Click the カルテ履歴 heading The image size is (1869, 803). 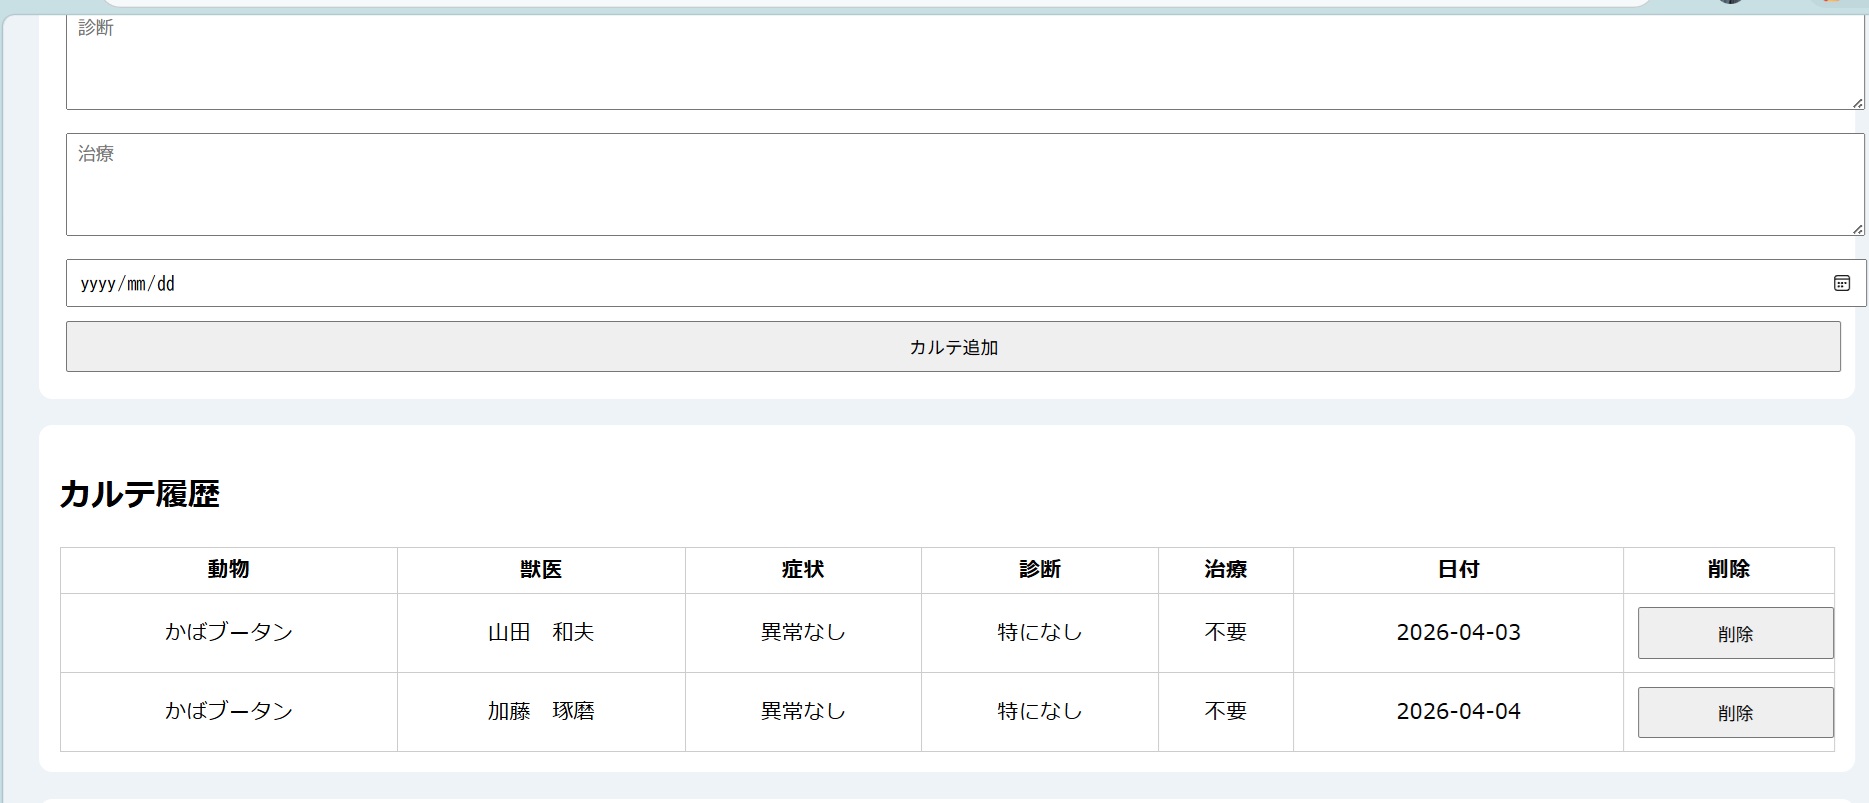click(140, 494)
